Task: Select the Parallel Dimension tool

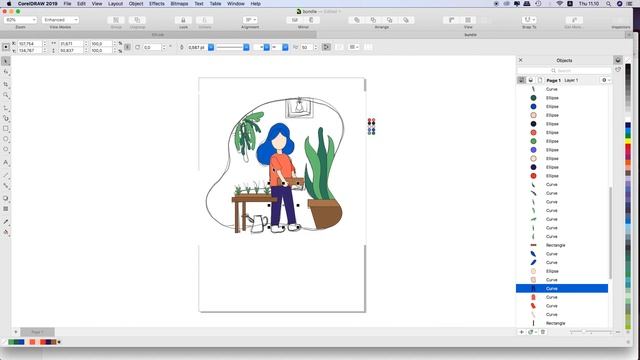Action: [x=6, y=175]
